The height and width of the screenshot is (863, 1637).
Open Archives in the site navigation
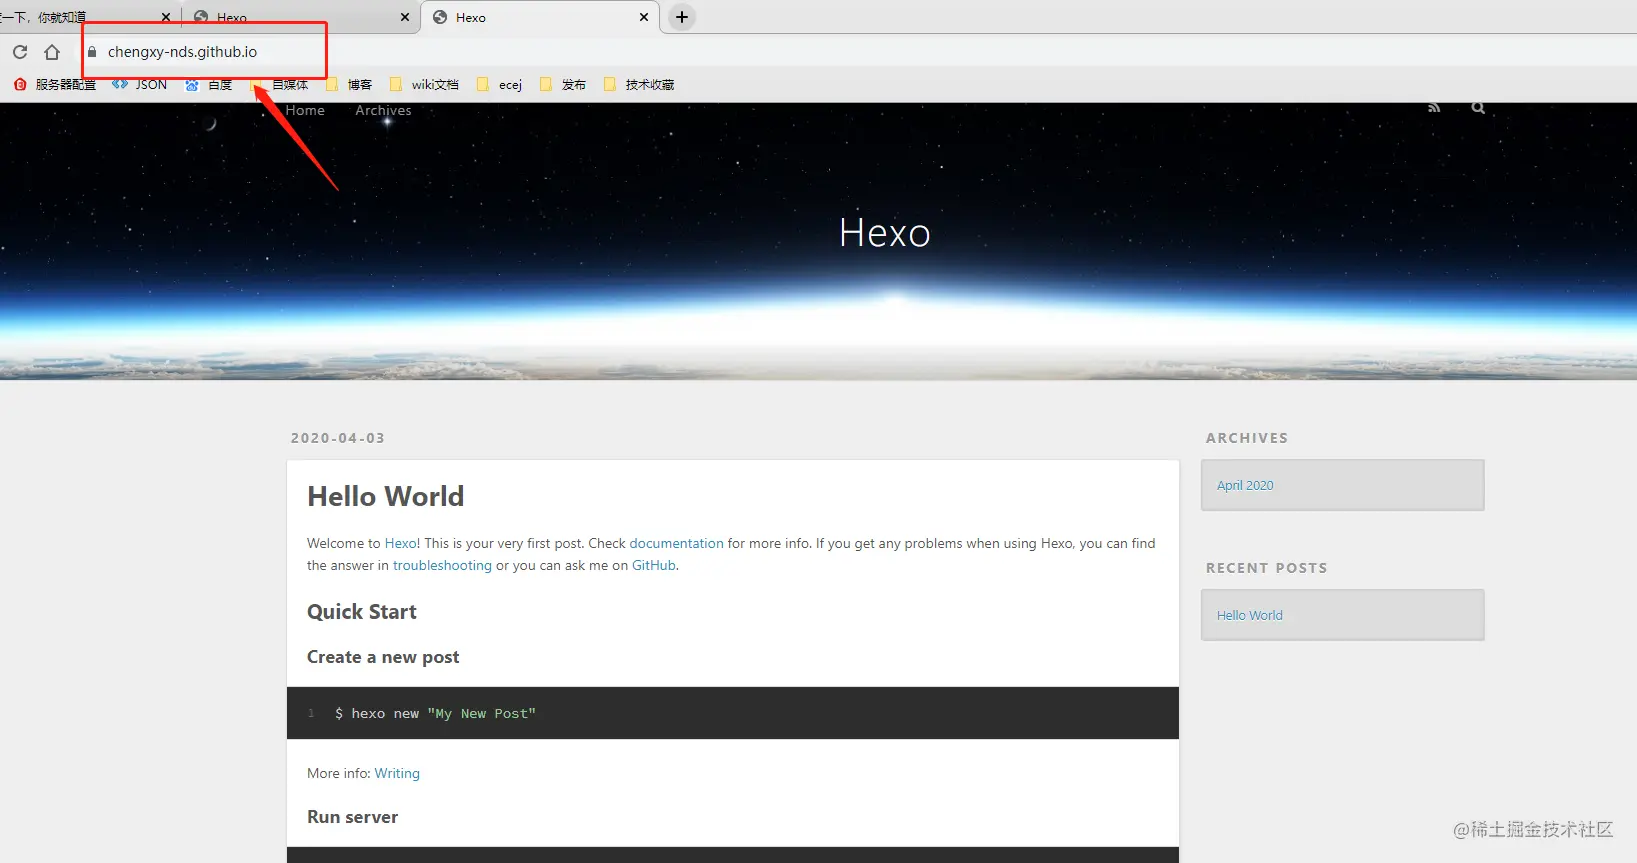pos(383,110)
